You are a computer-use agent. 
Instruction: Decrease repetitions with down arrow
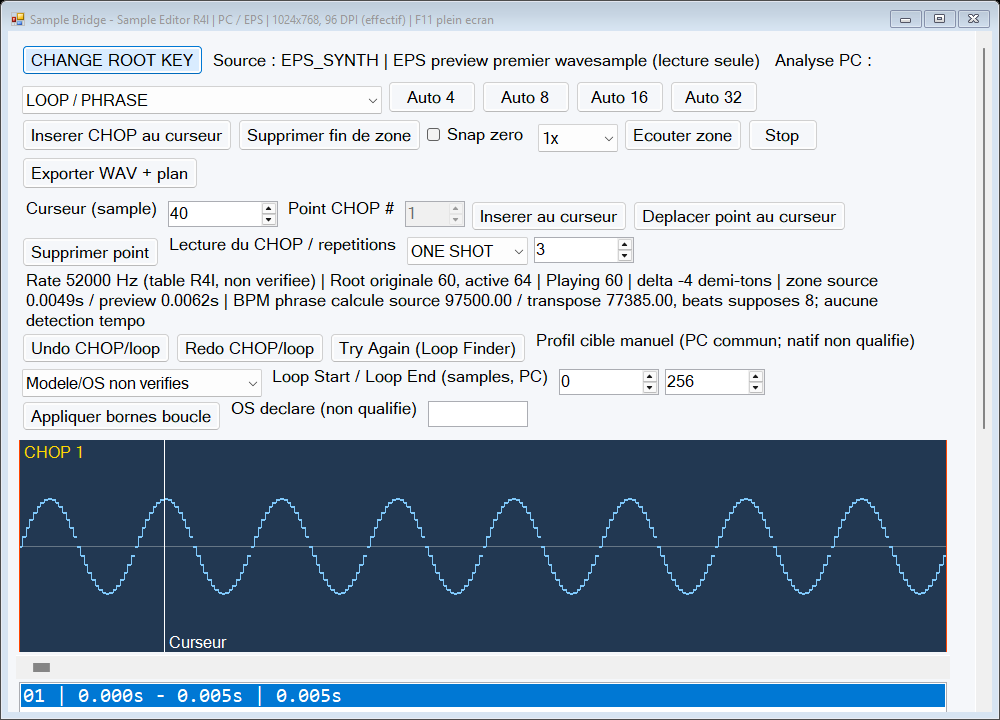[625, 256]
